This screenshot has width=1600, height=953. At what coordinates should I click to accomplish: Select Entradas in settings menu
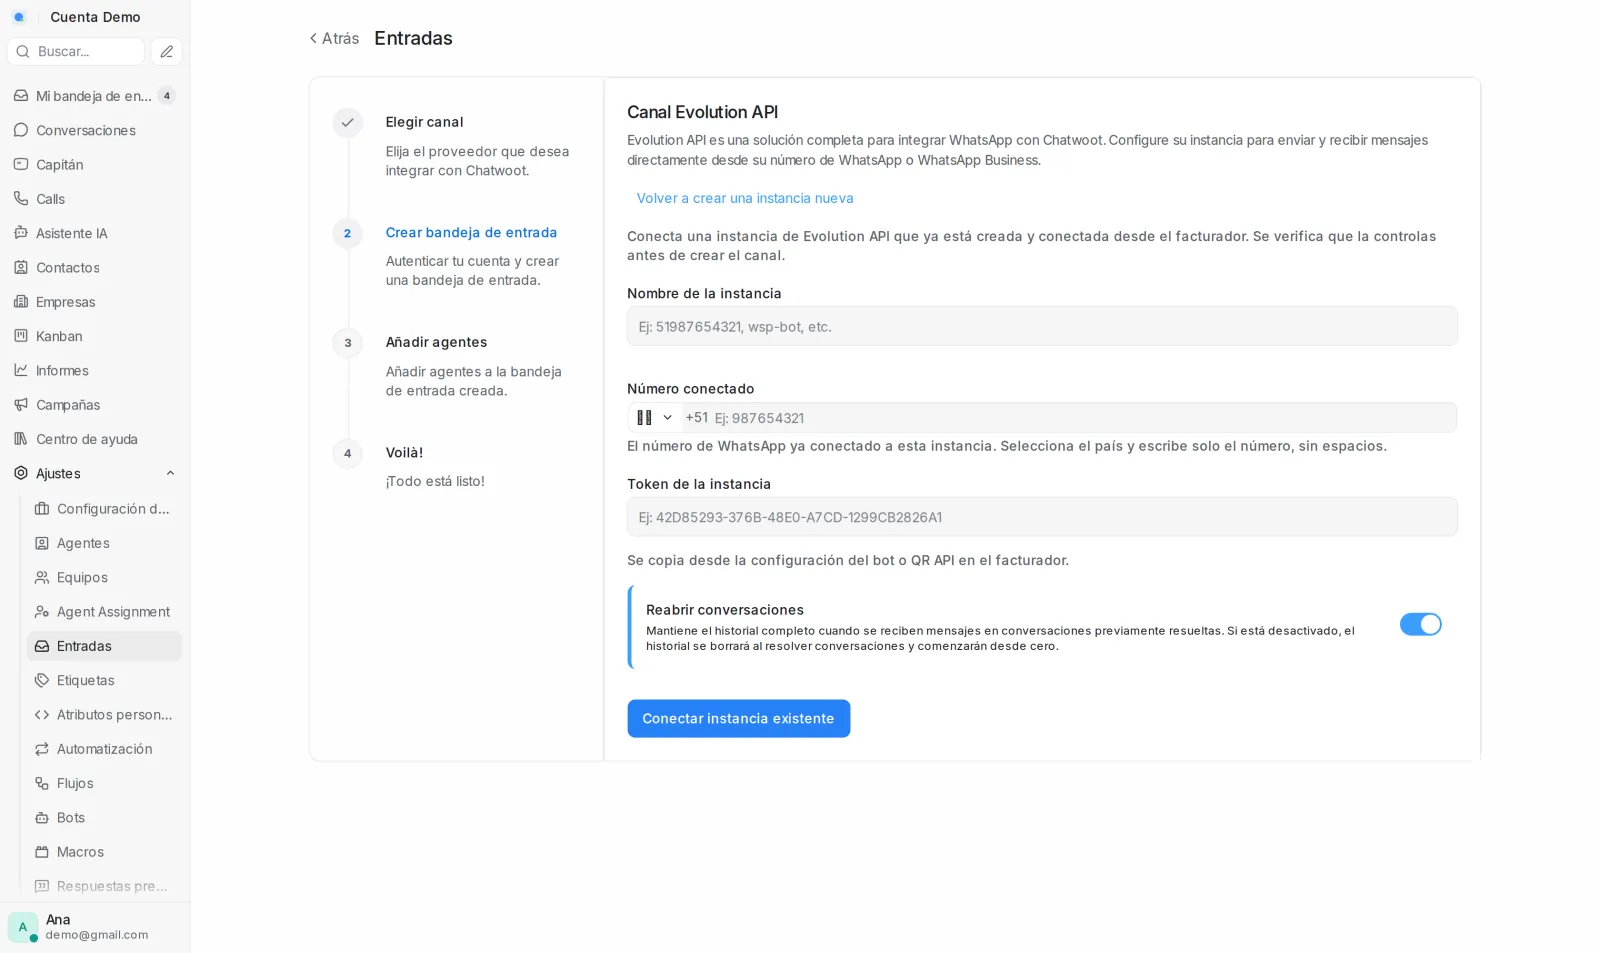104,646
